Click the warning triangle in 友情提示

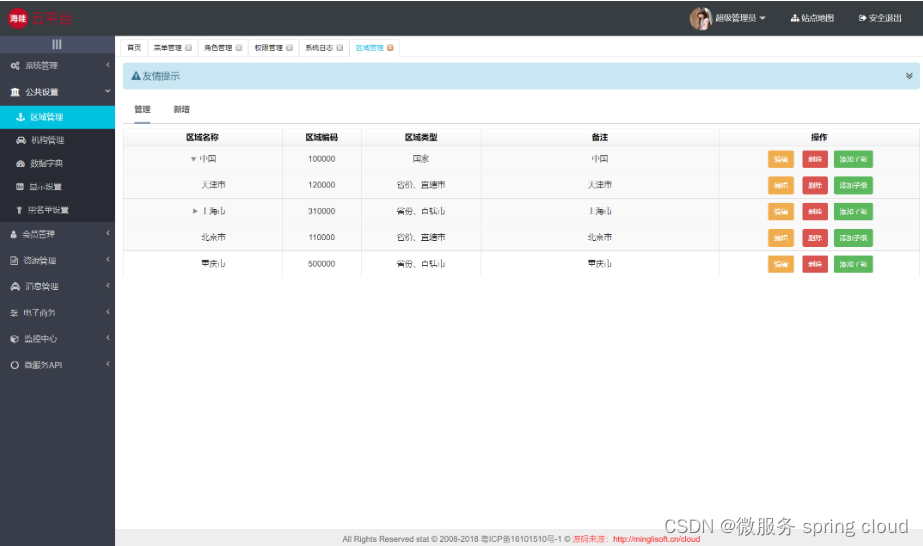click(136, 76)
